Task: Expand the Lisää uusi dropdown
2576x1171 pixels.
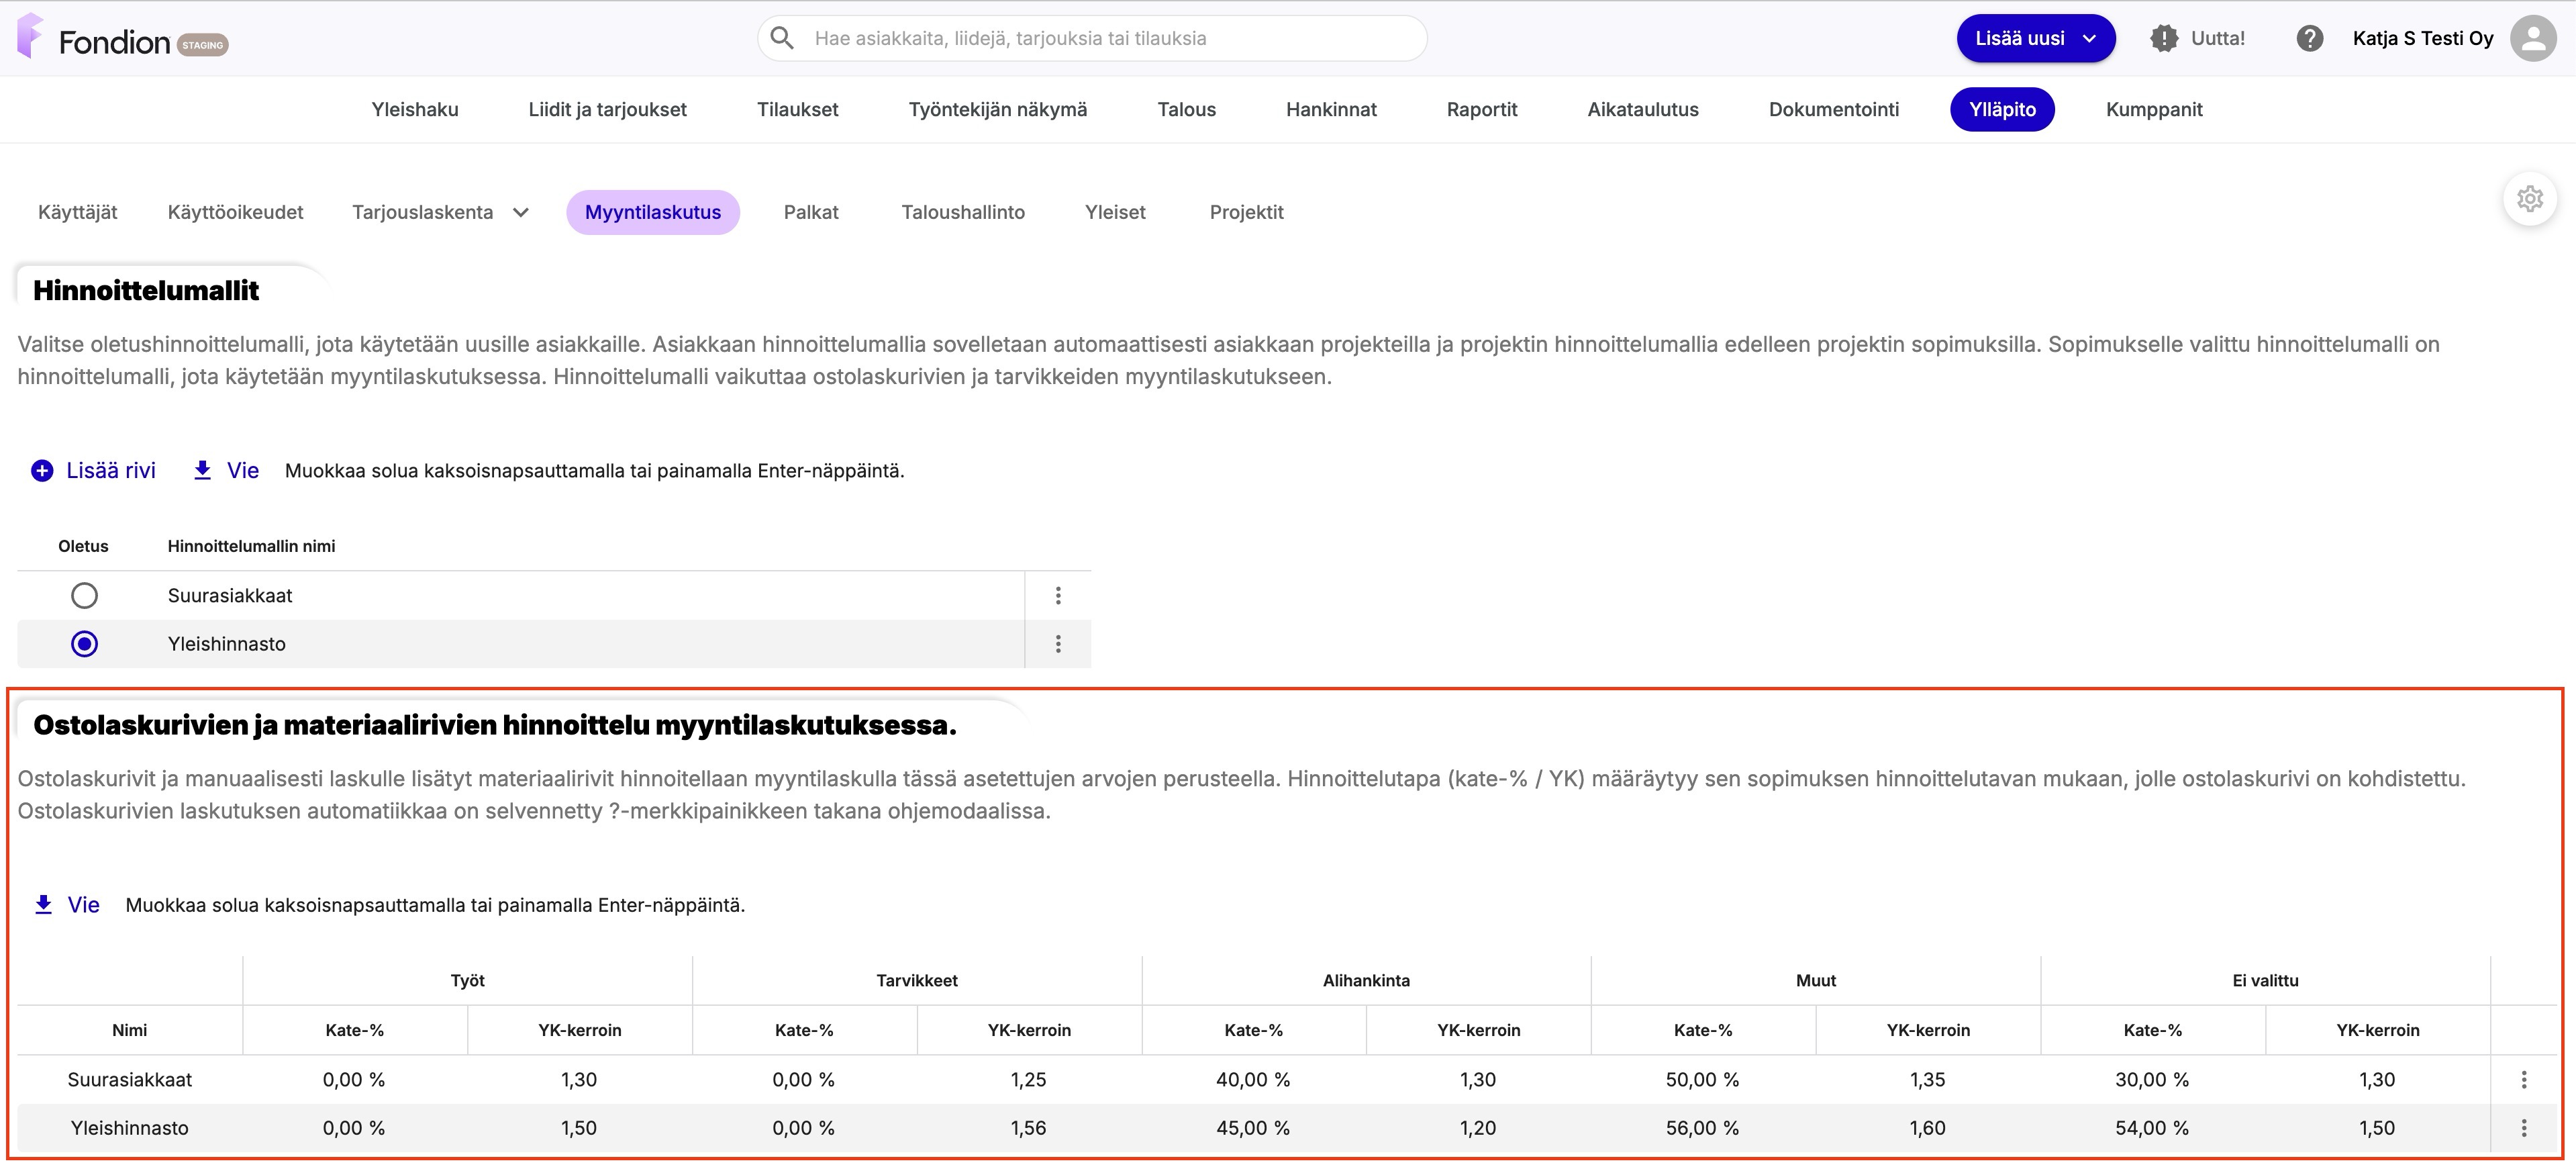Action: pos(2035,38)
